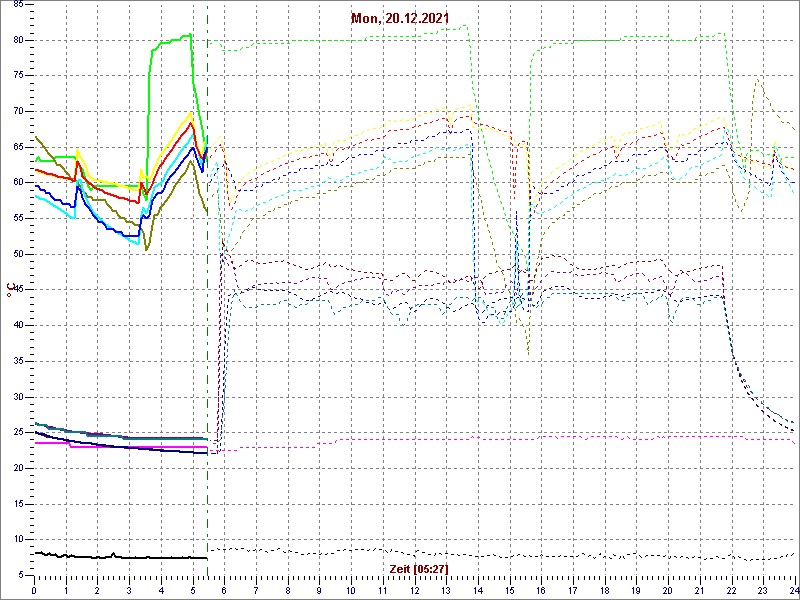800x600 pixels.
Task: Click hour 0 on the time axis
Action: (35, 590)
